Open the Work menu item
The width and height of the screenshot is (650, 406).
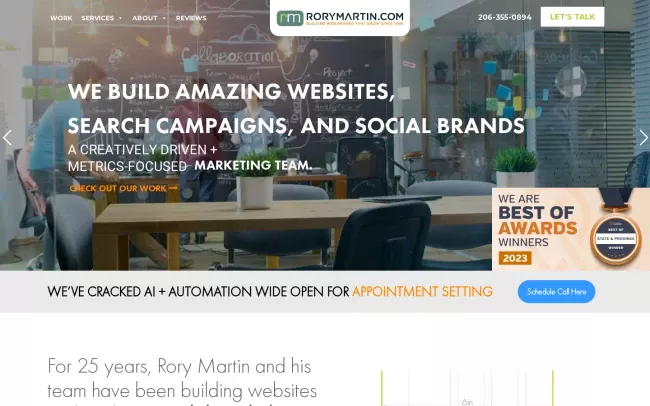click(x=61, y=18)
